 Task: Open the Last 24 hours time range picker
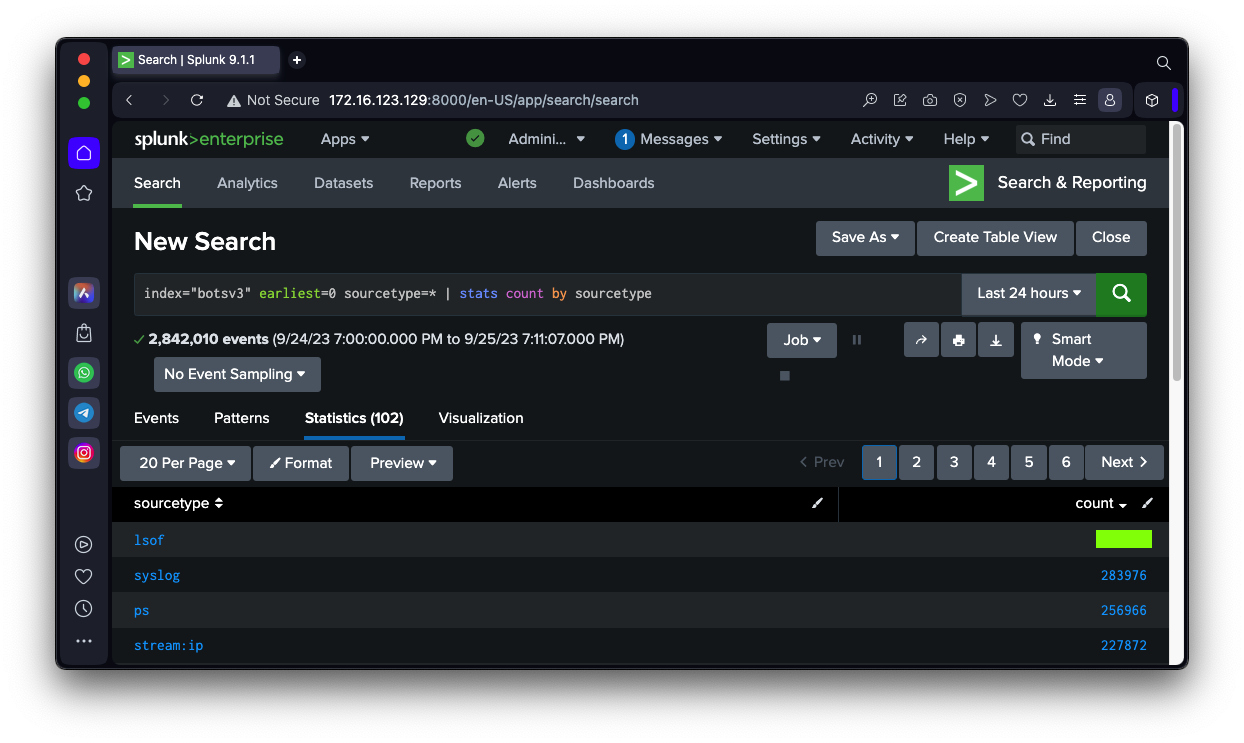[1029, 294]
